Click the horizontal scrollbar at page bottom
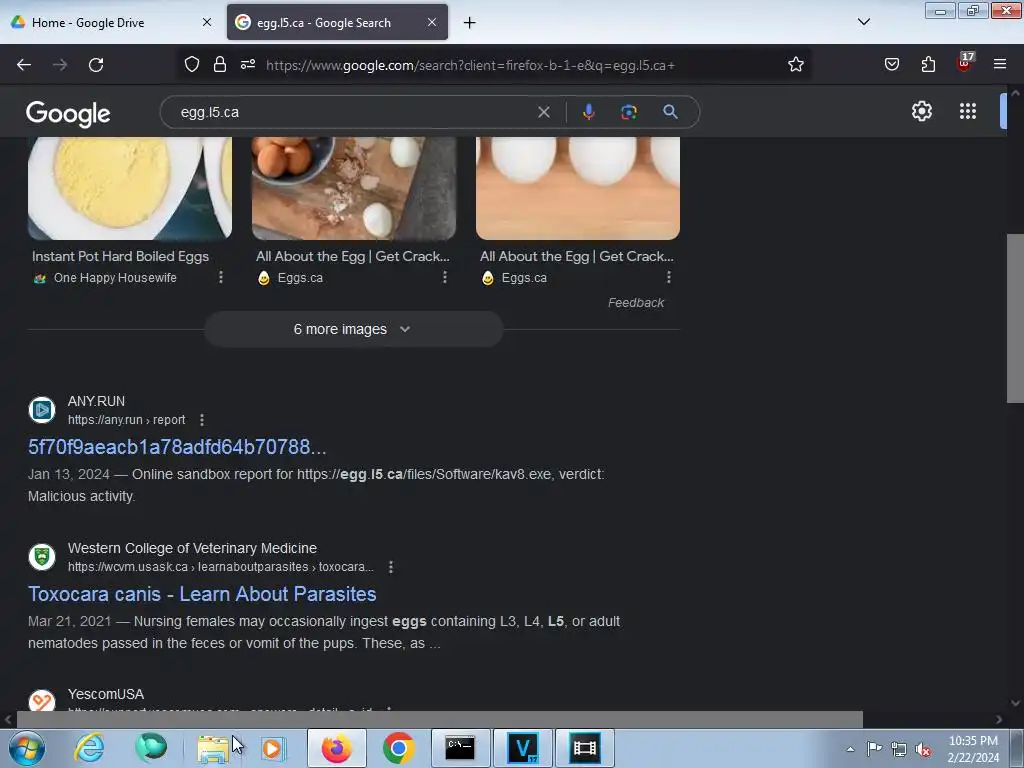 [x=439, y=719]
